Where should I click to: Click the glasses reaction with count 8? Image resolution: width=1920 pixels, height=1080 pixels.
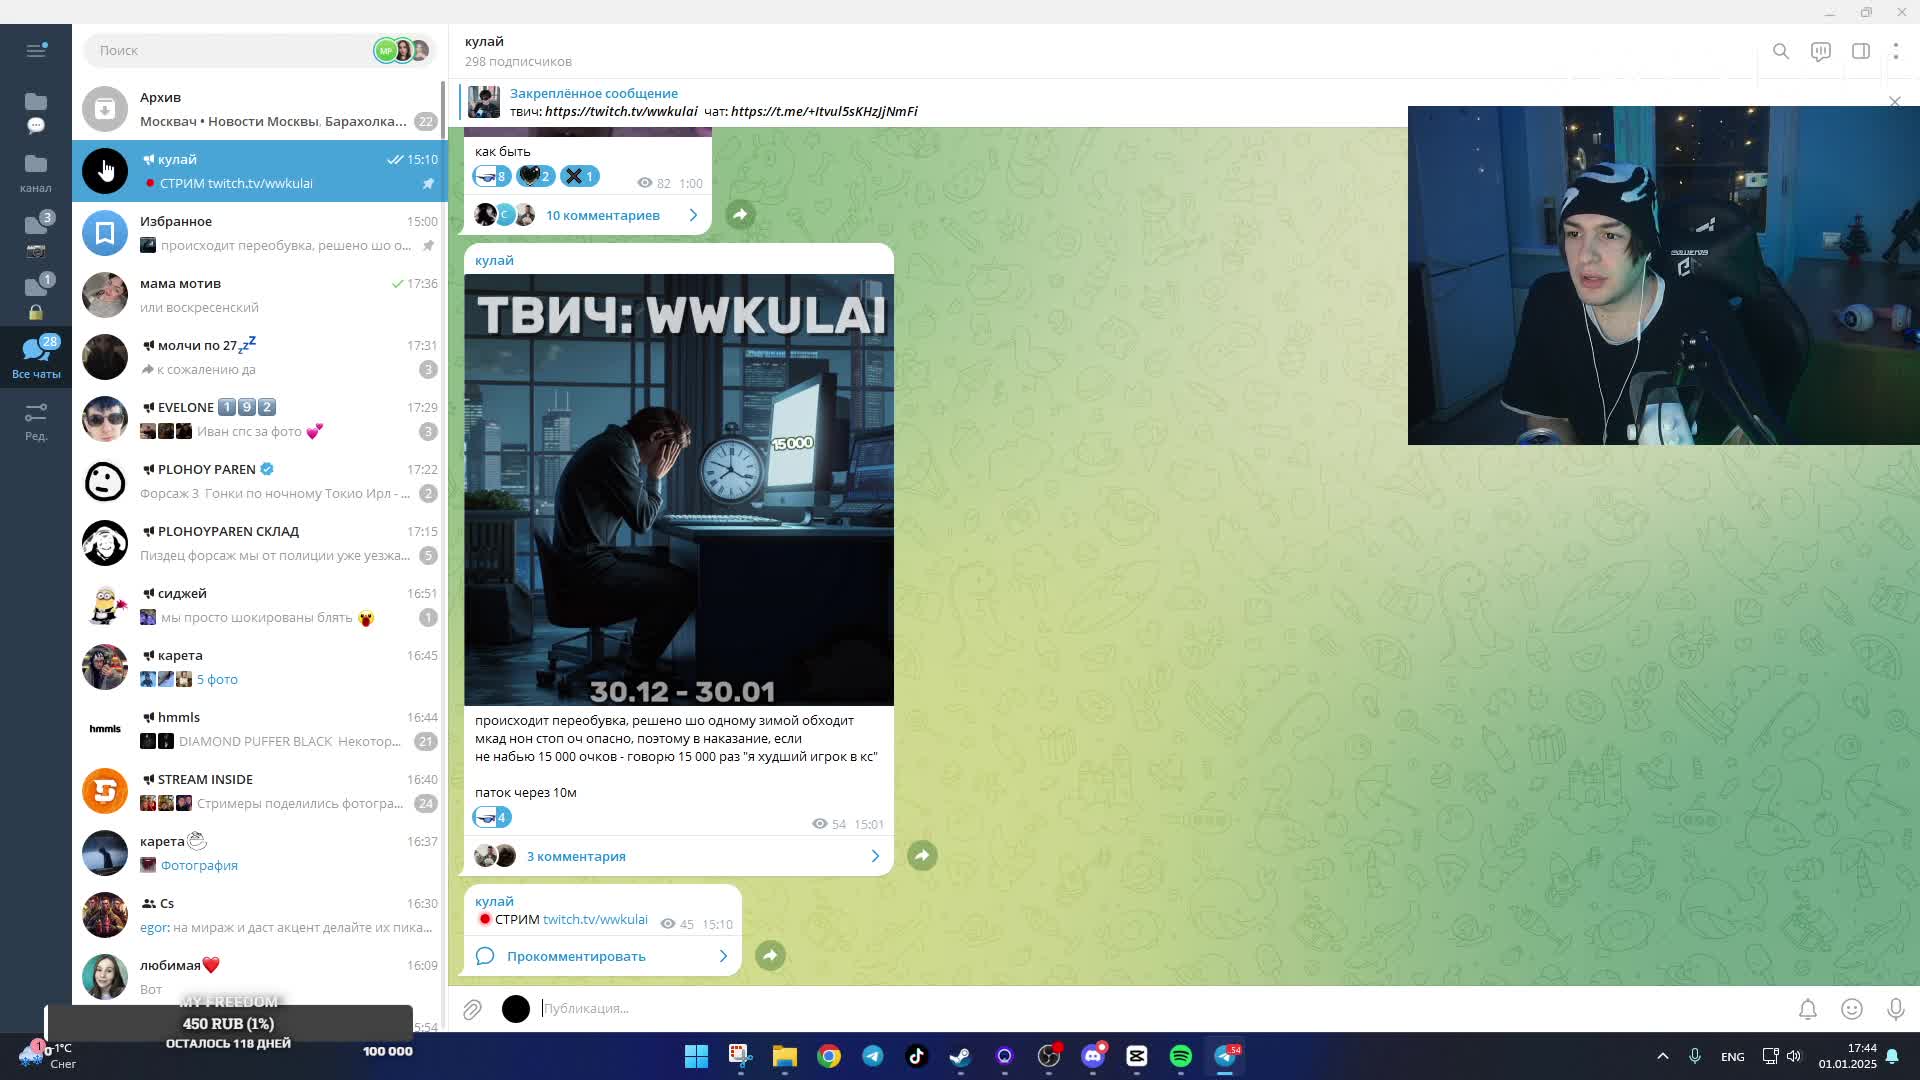pyautogui.click(x=491, y=176)
